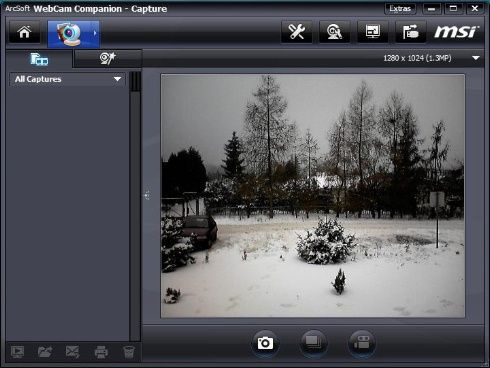
Task: Expand the All Captures dropdown
Action: click(117, 79)
